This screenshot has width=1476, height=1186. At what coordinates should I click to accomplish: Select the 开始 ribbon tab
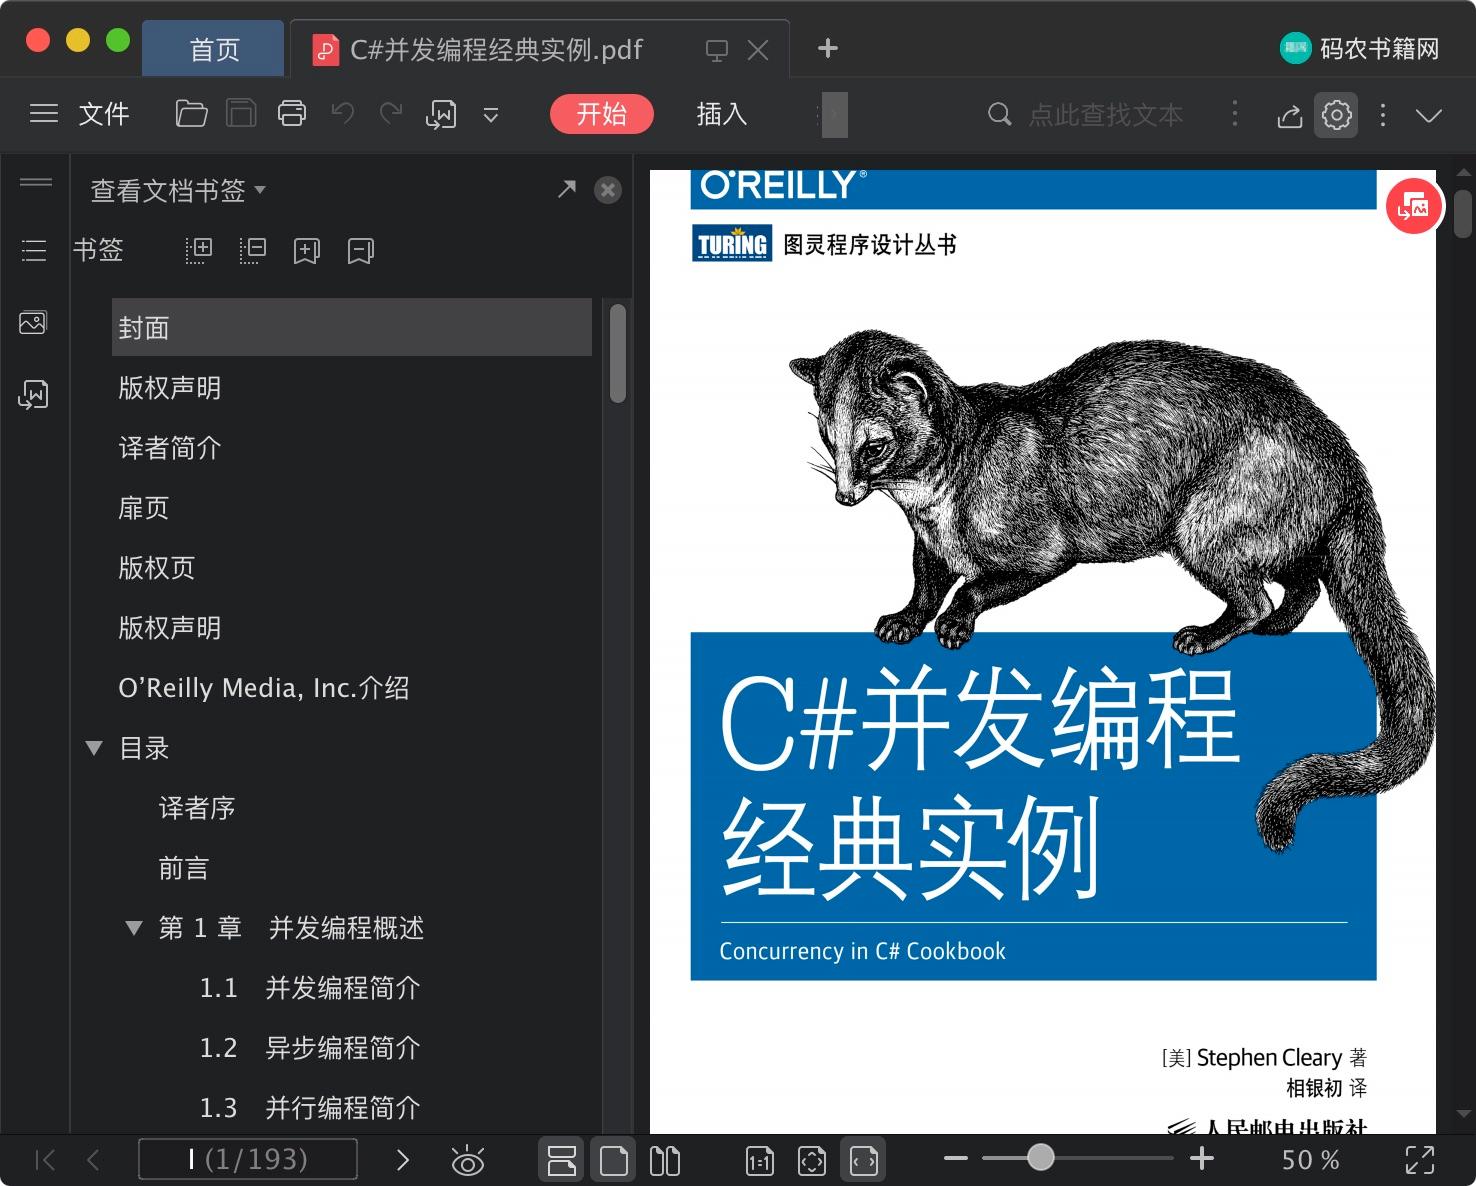click(602, 114)
